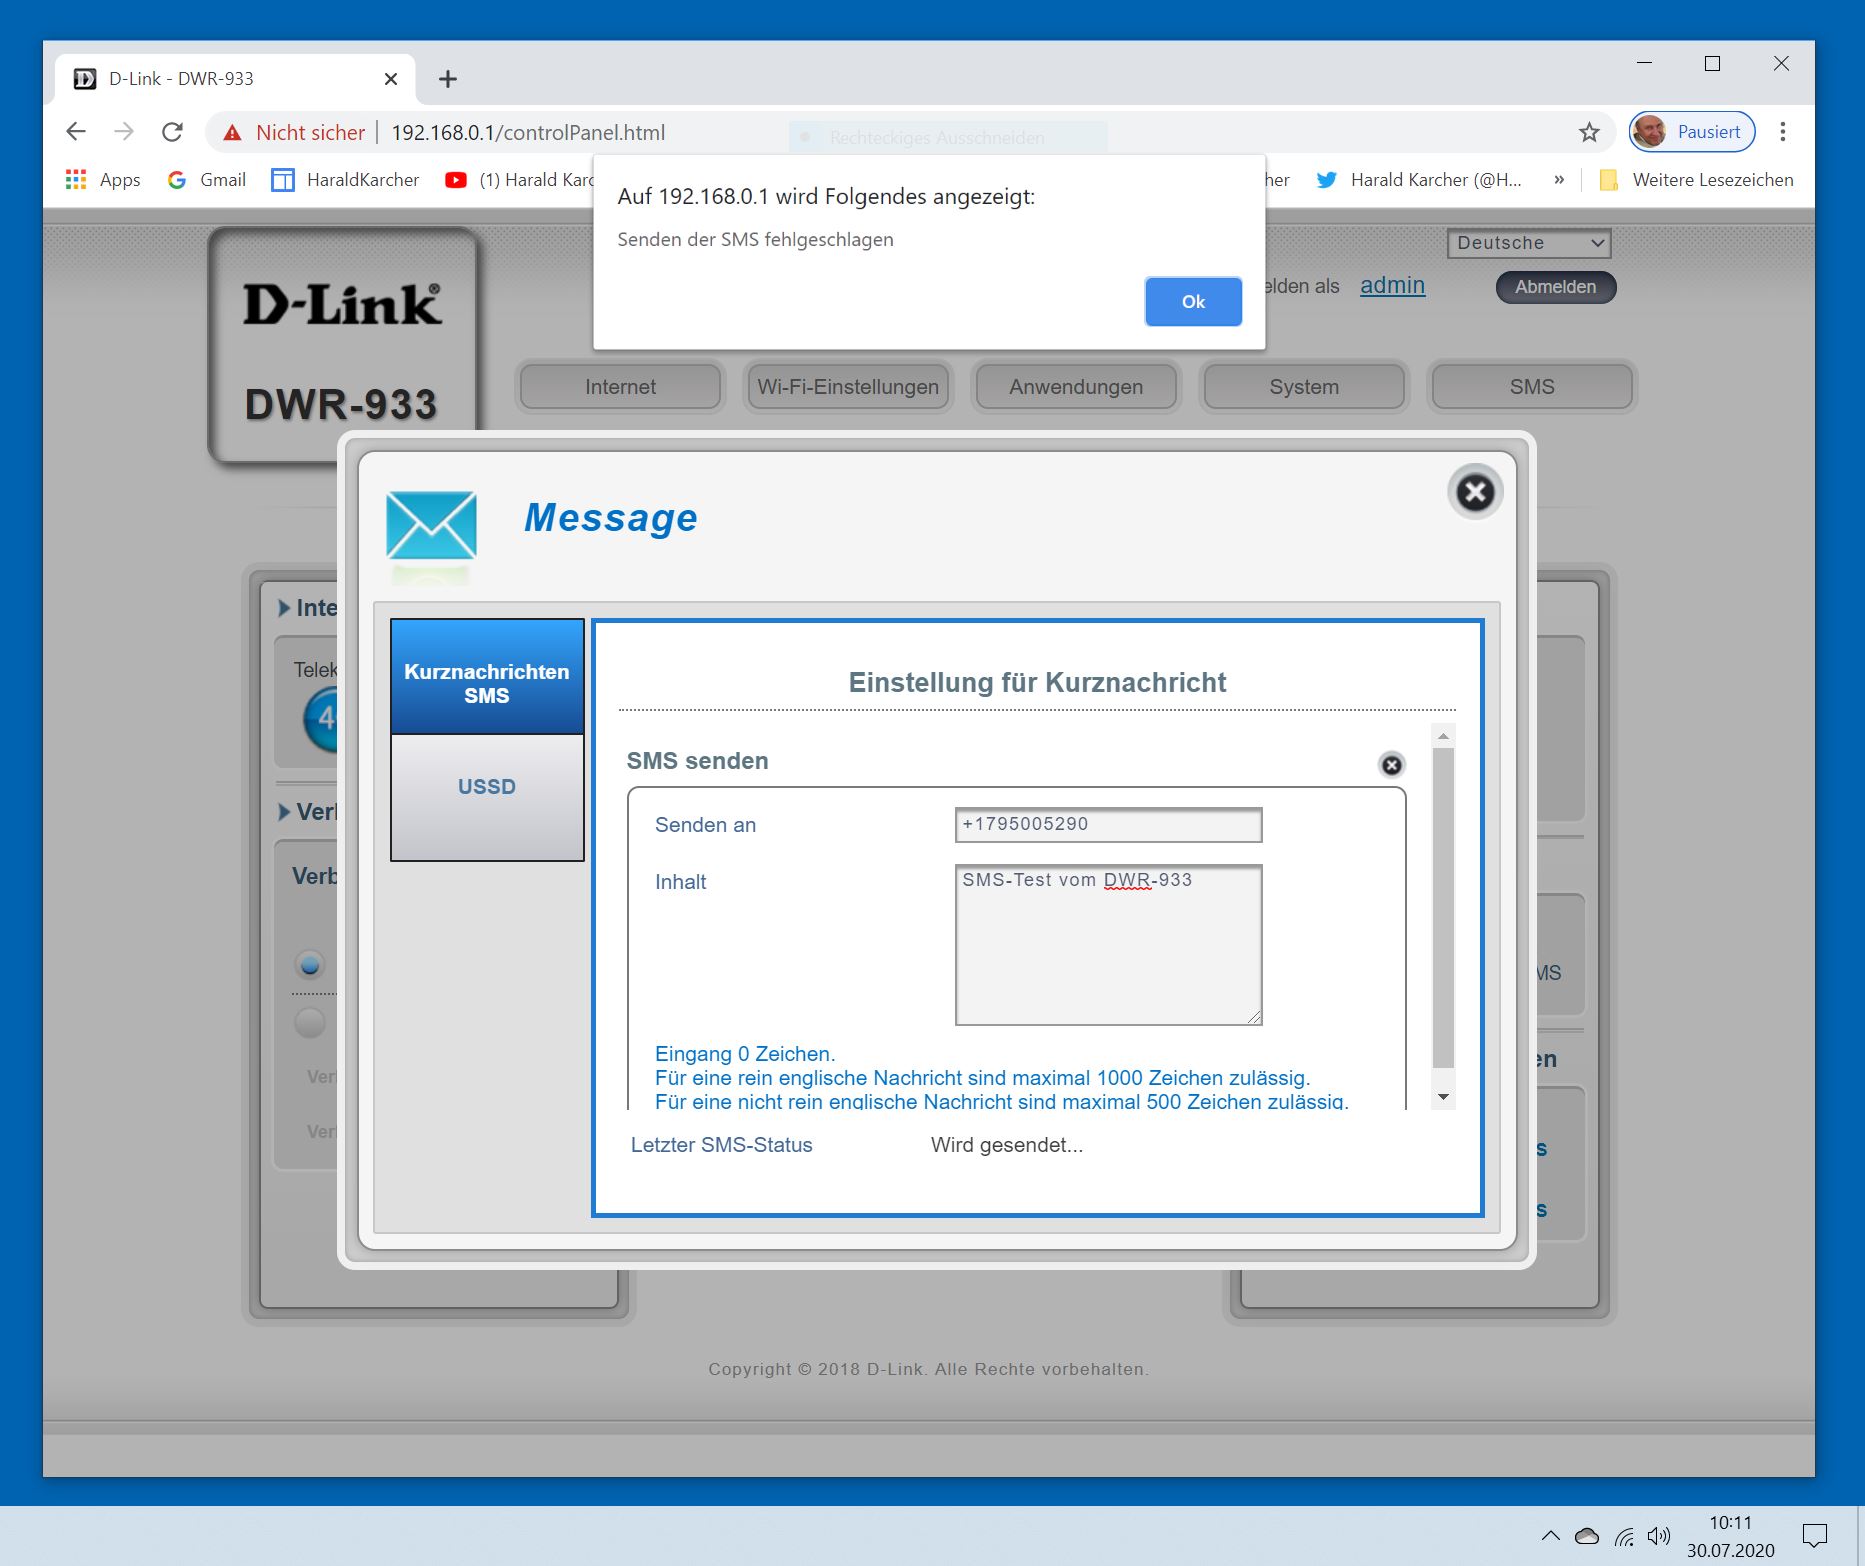Open the System menu
Viewport: 1865px width, 1566px height.
[1304, 387]
